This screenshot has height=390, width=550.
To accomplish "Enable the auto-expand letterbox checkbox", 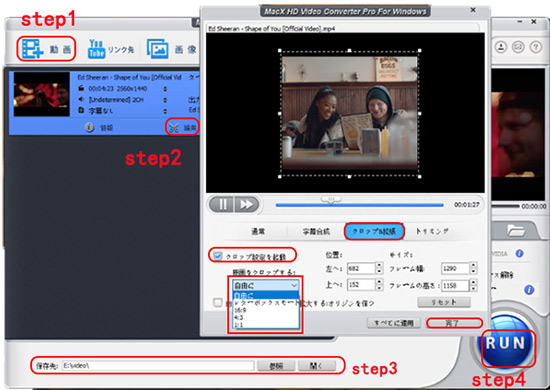I will coord(218,302).
